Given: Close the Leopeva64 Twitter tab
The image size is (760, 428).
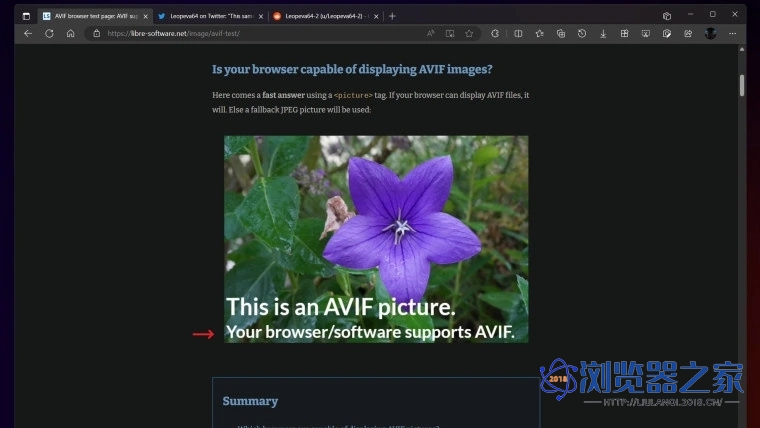Looking at the screenshot, I should (261, 16).
